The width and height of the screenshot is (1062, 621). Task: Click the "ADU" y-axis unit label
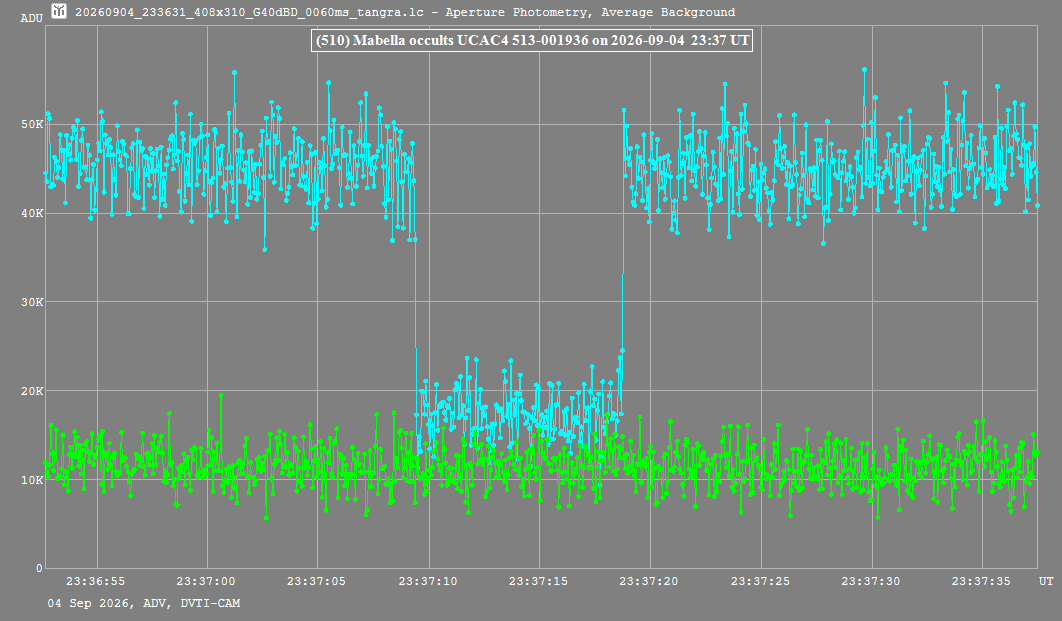(31, 18)
